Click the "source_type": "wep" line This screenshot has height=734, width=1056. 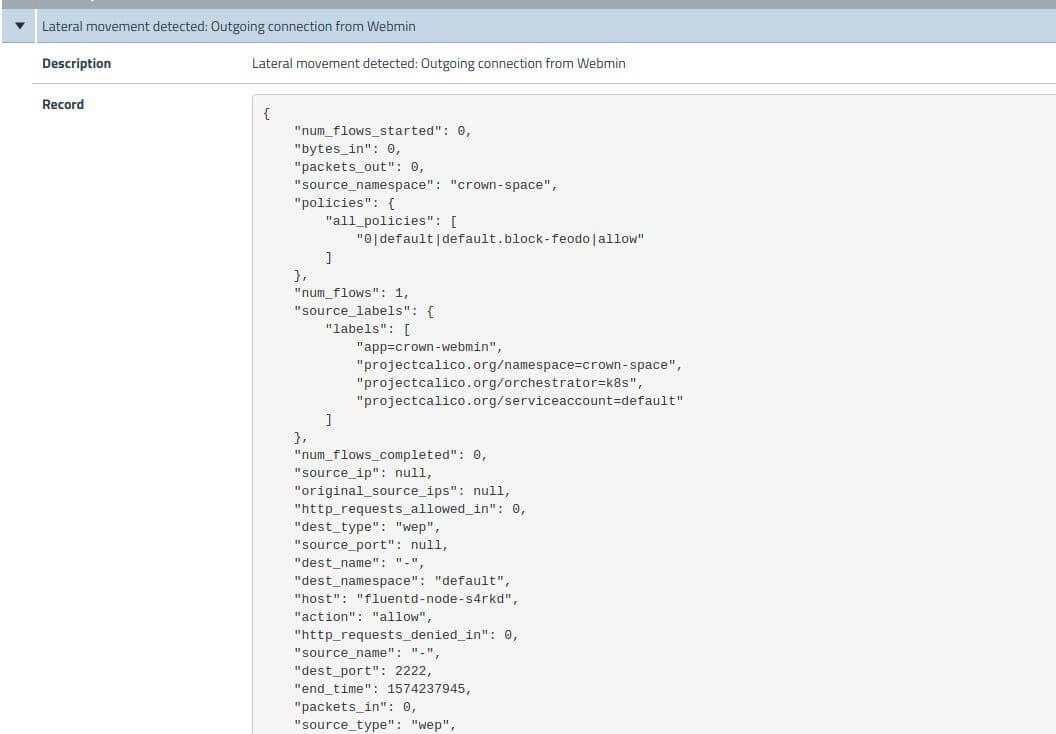point(375,725)
